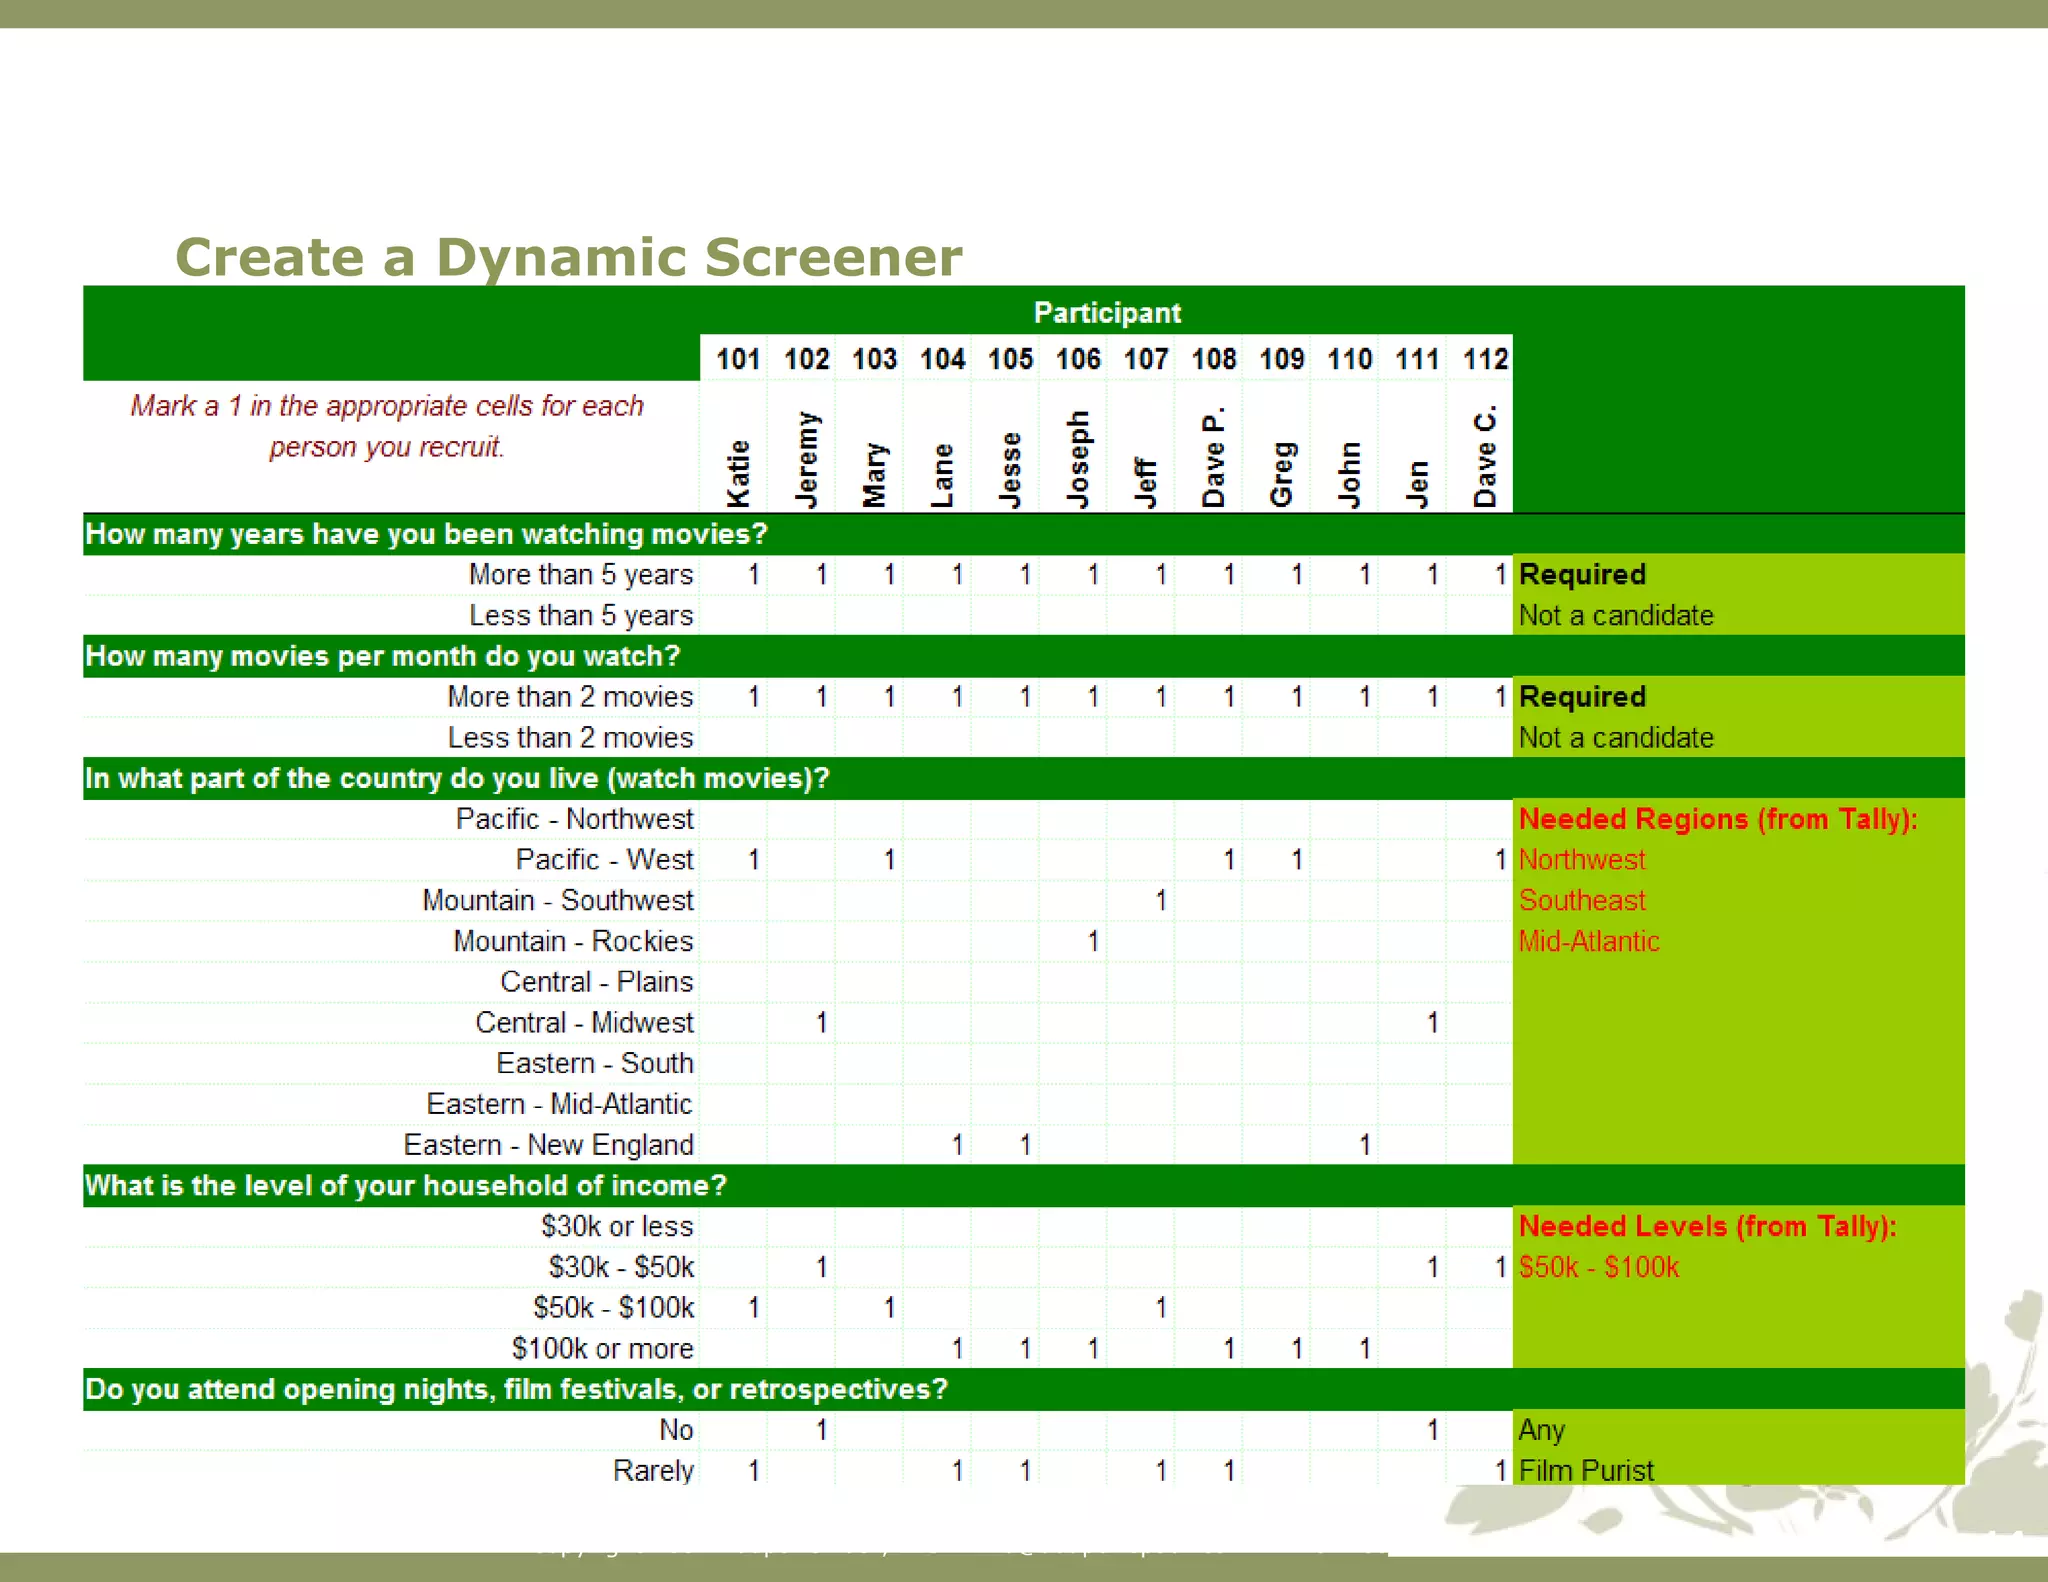This screenshot has height=1582, width=2048.
Task: Select the 'Mountain - Southwest' row label
Action: [558, 901]
